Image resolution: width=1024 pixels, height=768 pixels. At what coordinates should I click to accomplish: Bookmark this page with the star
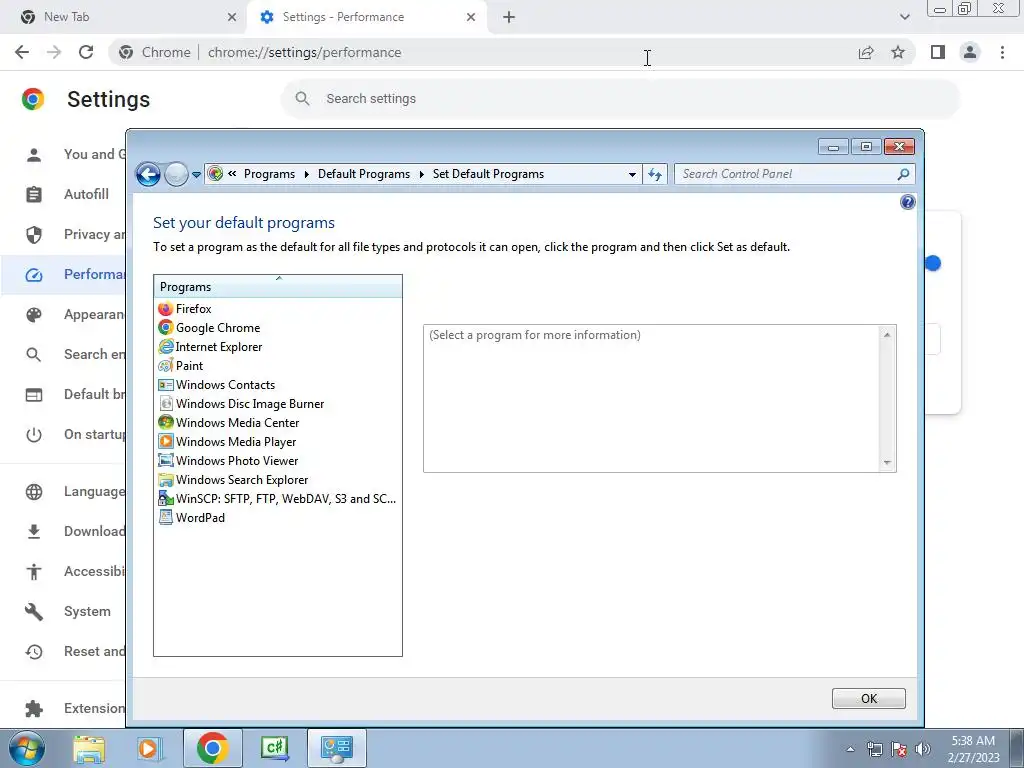(898, 52)
